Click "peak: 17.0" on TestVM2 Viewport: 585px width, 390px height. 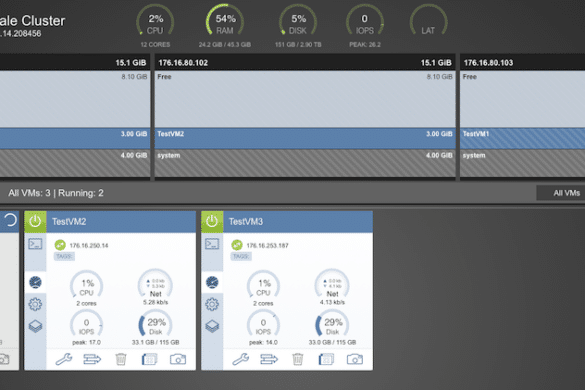point(87,342)
